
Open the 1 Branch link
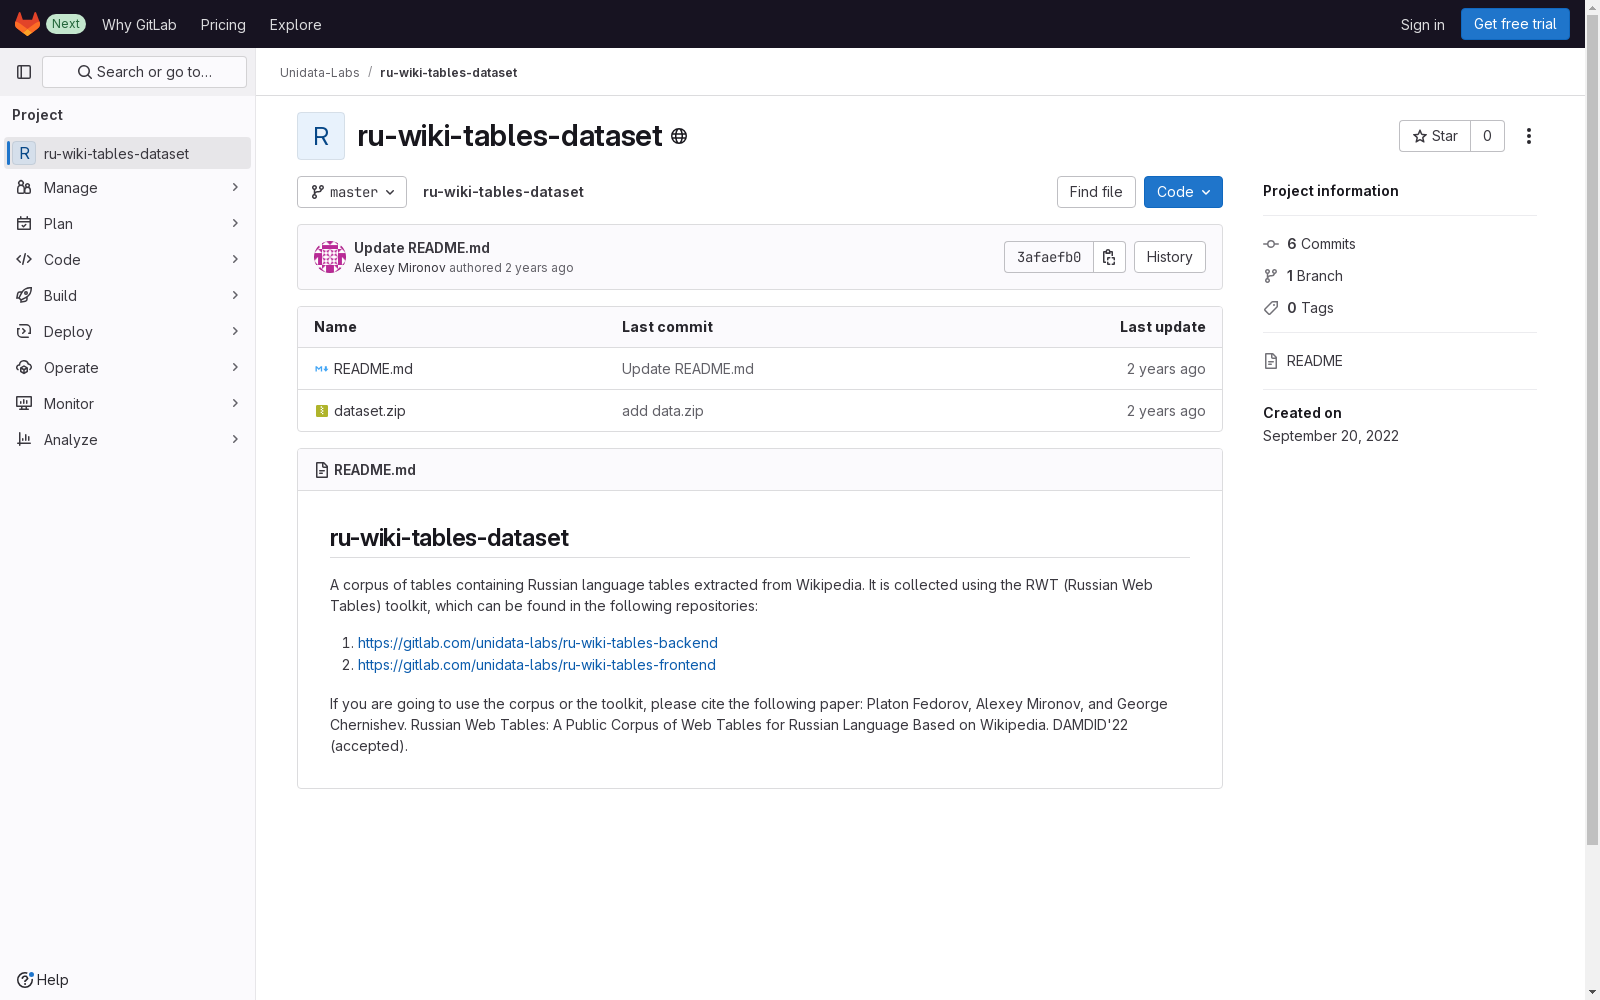tap(1315, 276)
